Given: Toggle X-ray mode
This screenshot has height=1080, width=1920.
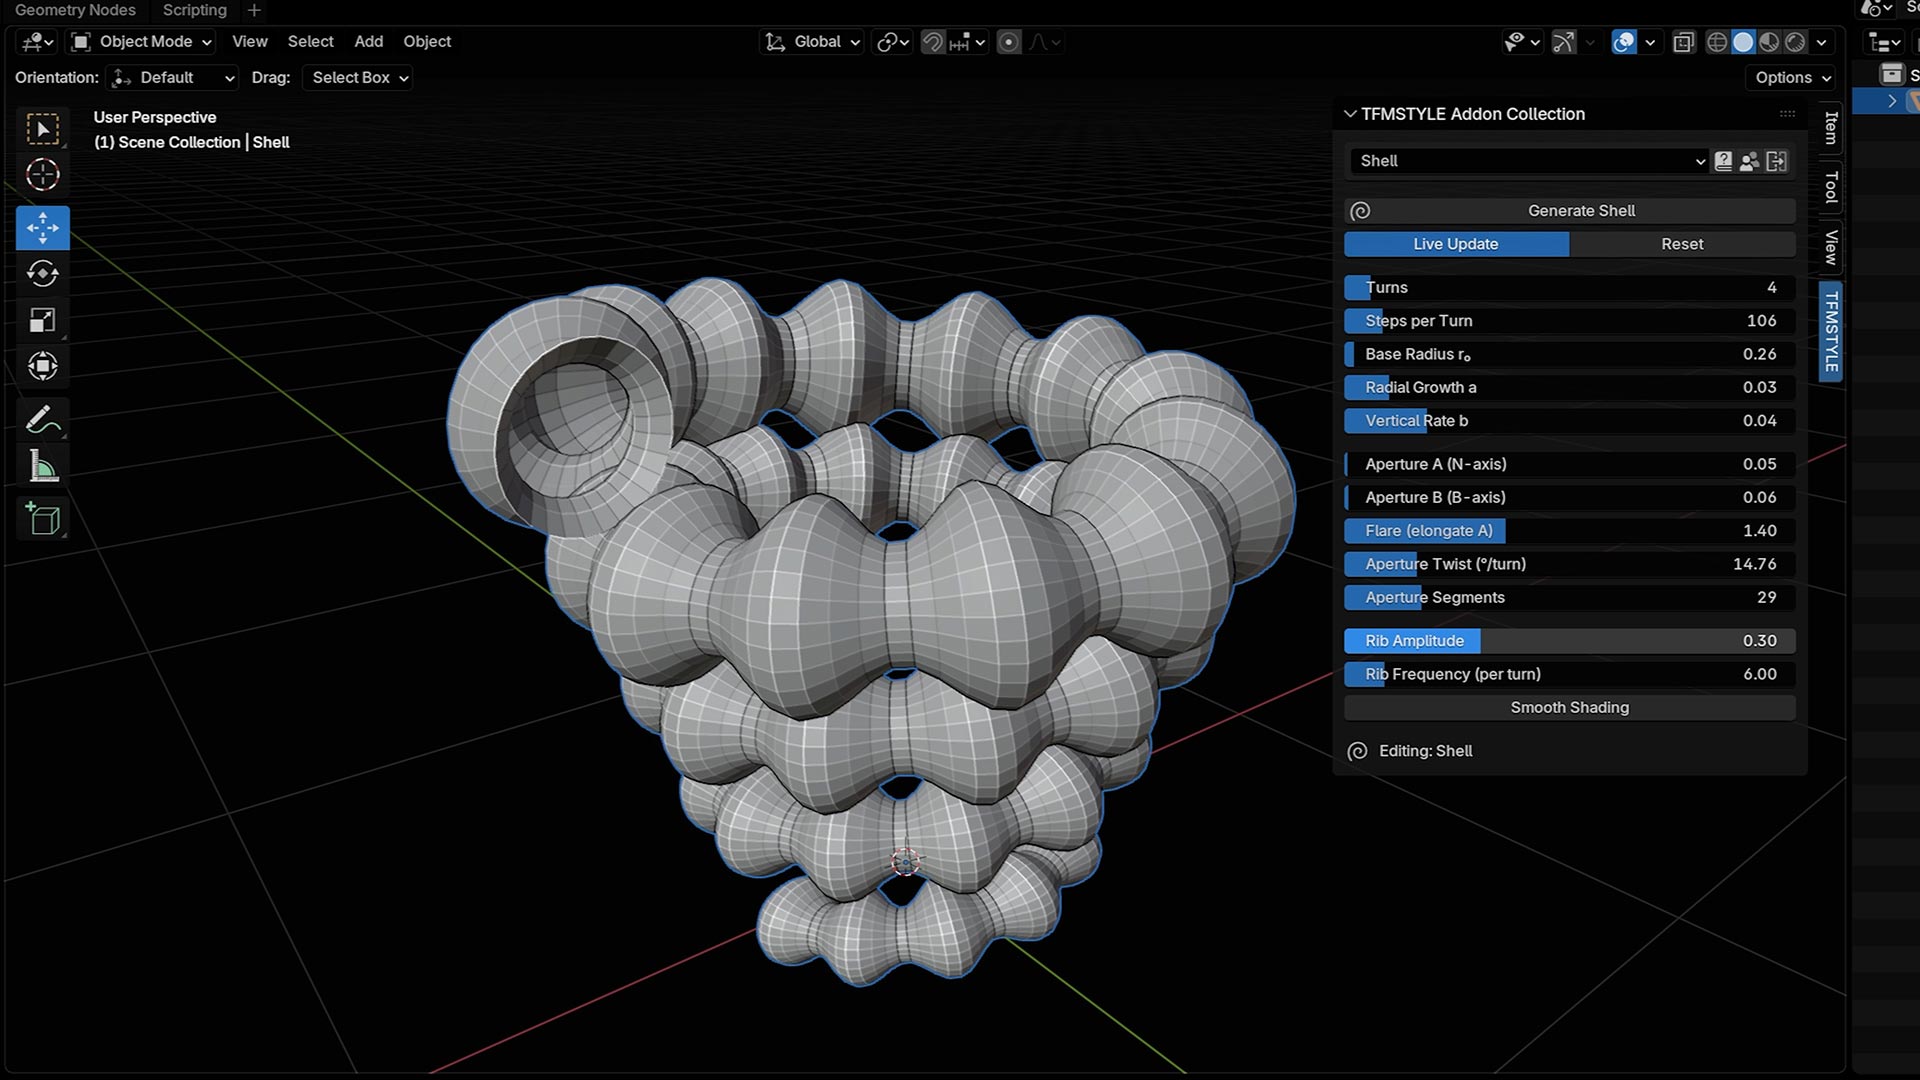Looking at the screenshot, I should click(x=1684, y=42).
